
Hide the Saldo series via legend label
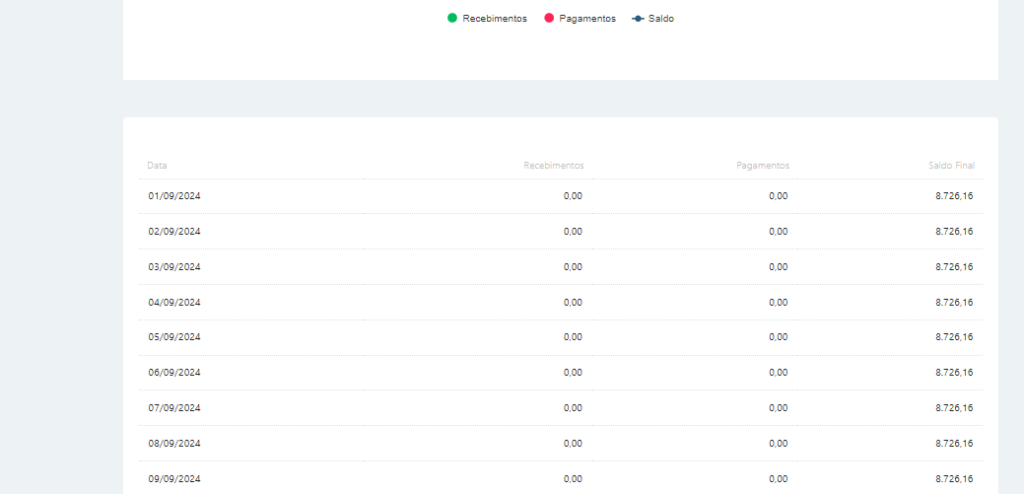[661, 18]
